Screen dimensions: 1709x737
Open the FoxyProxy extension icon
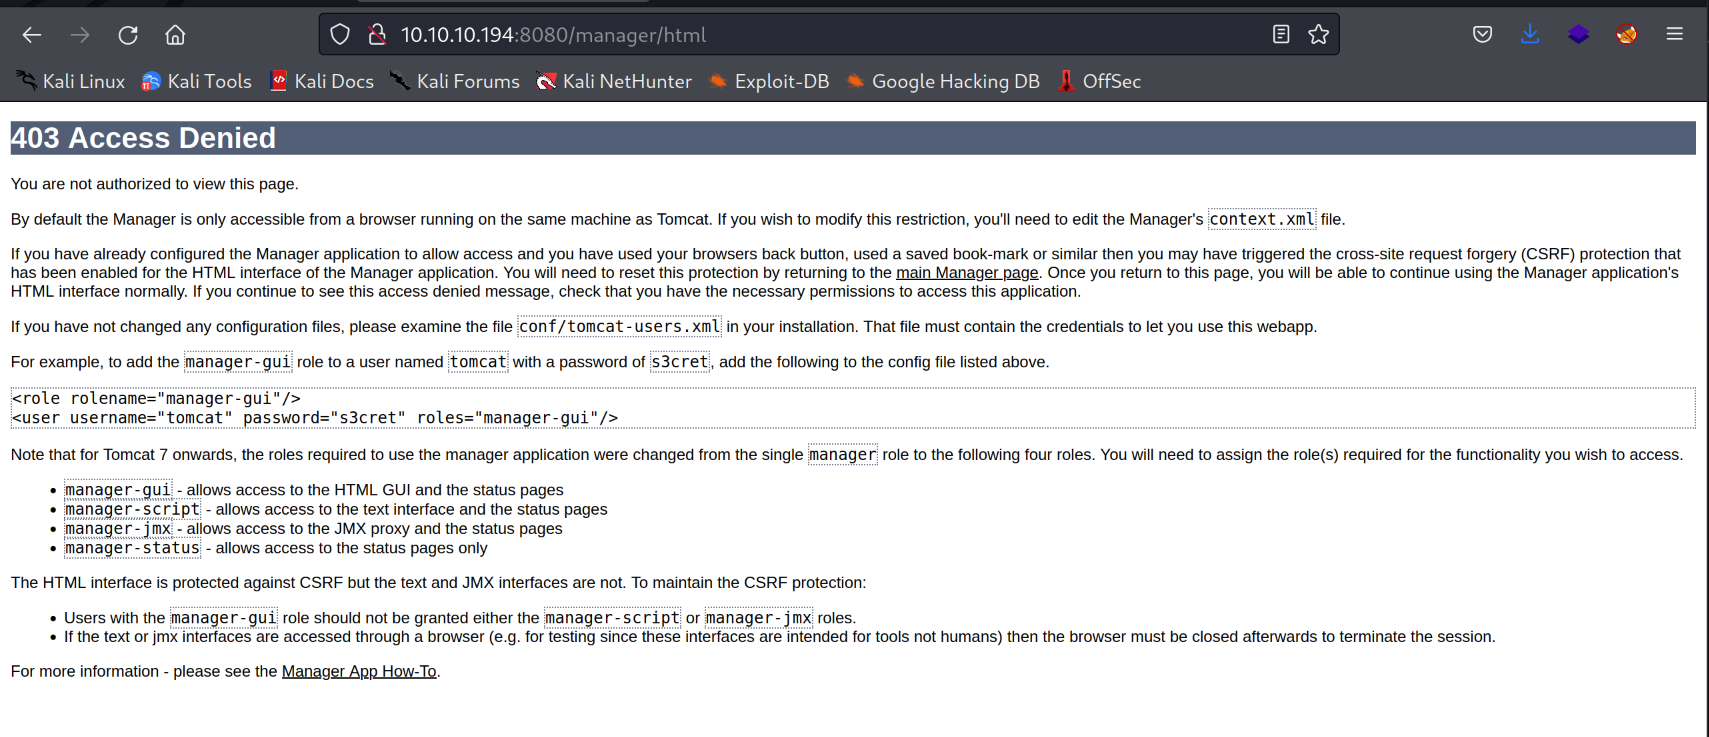click(1626, 35)
